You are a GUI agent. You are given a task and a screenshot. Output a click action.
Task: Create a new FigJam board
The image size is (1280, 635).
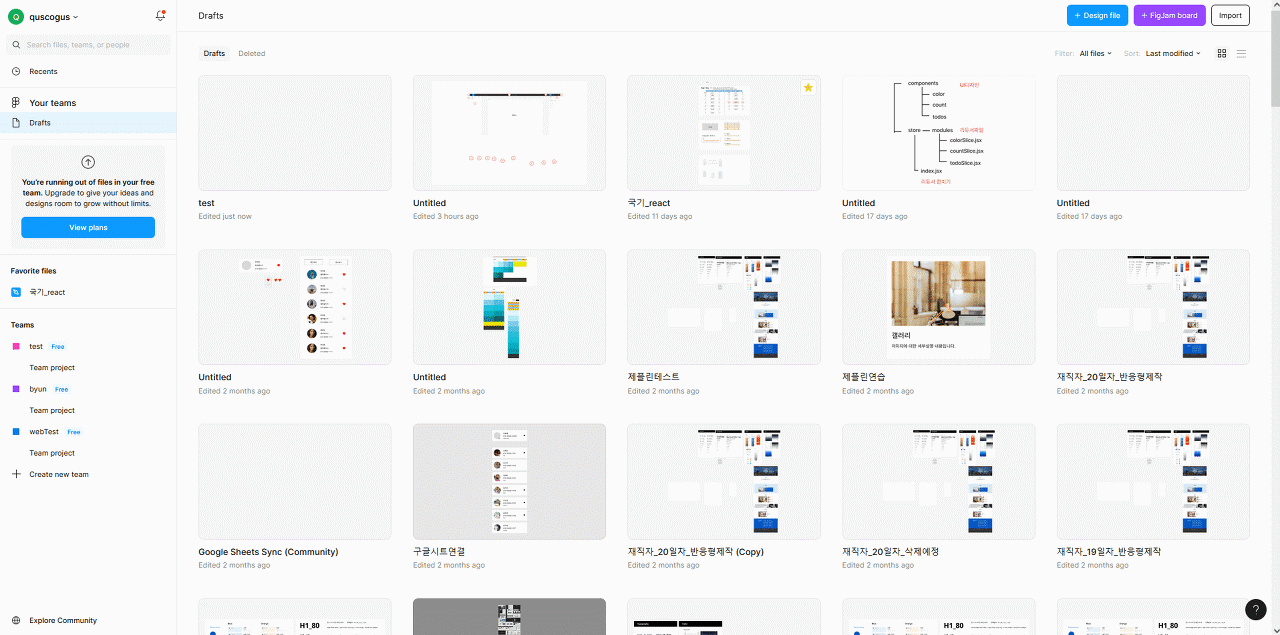coord(1169,15)
